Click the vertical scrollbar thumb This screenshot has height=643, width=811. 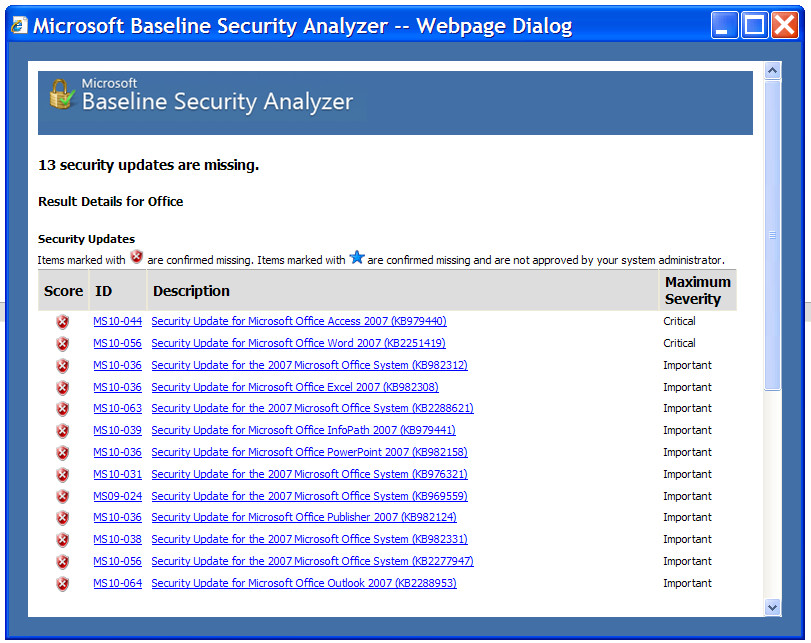pos(772,235)
